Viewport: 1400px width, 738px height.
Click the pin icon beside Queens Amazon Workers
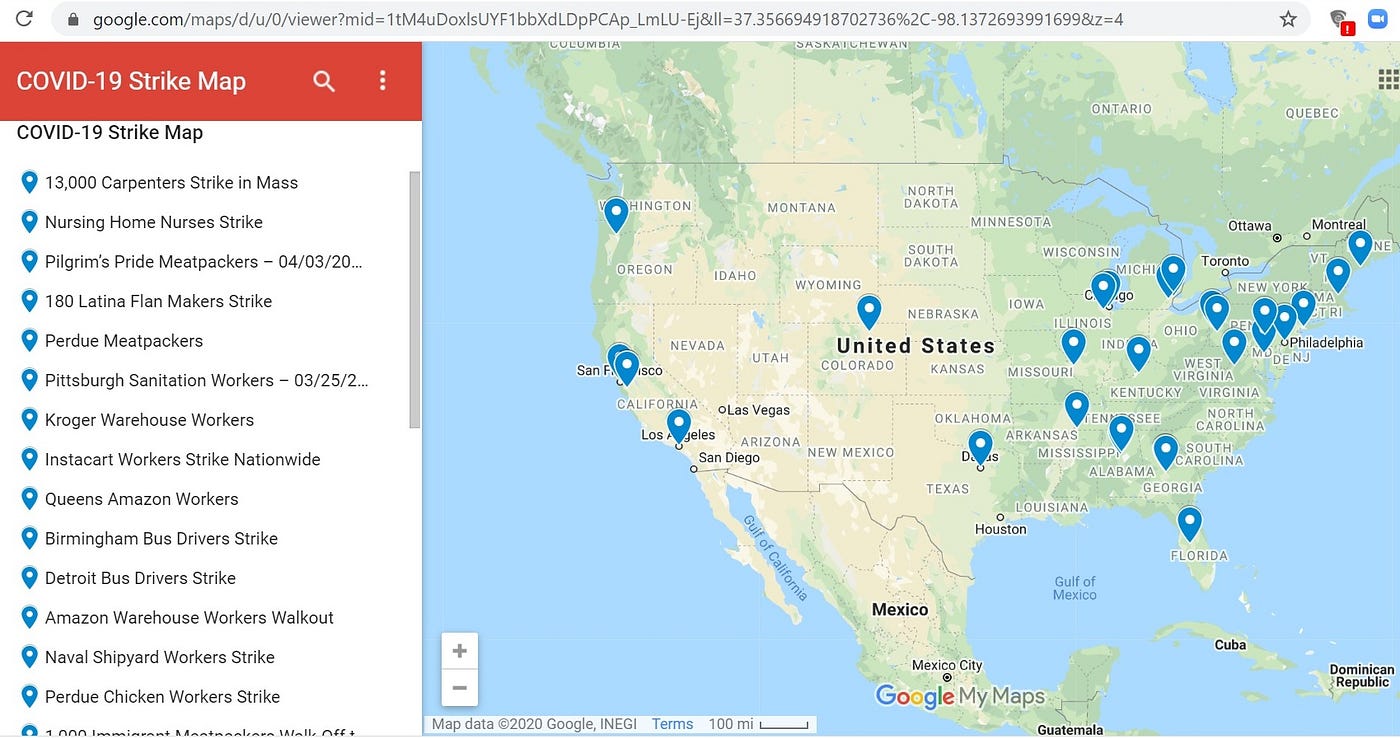(29, 498)
